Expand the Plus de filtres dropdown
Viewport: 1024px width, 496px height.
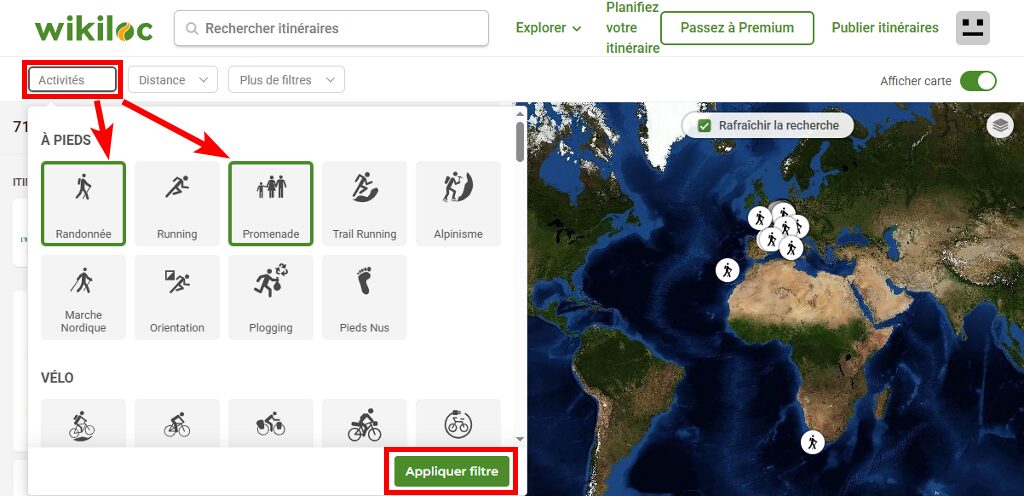286,80
